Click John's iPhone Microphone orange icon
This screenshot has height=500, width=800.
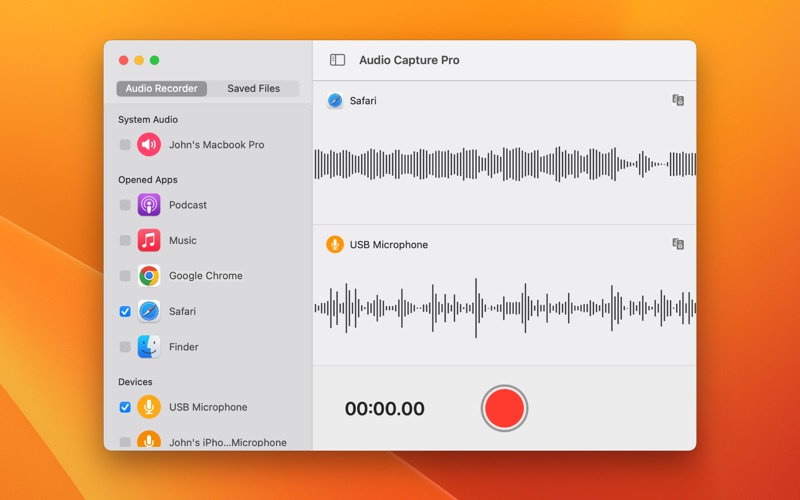[149, 441]
